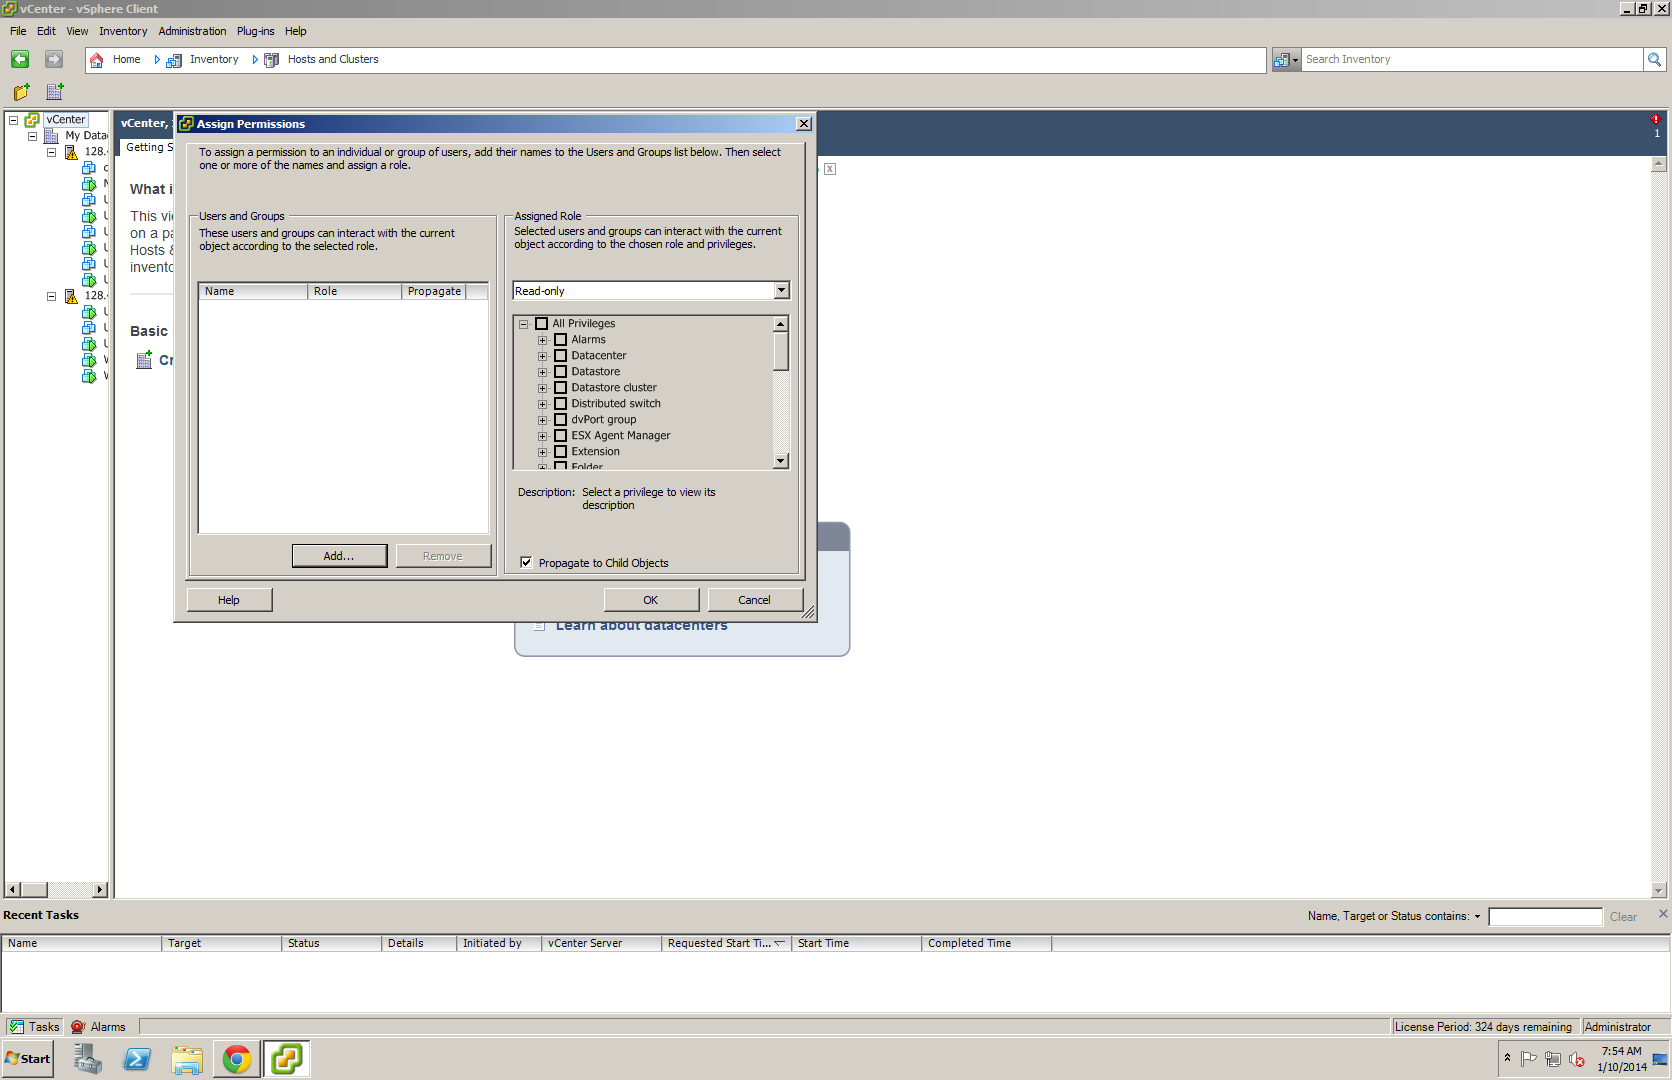Open PowerShell from the taskbar
Viewport: 1672px width, 1080px height.
137,1059
